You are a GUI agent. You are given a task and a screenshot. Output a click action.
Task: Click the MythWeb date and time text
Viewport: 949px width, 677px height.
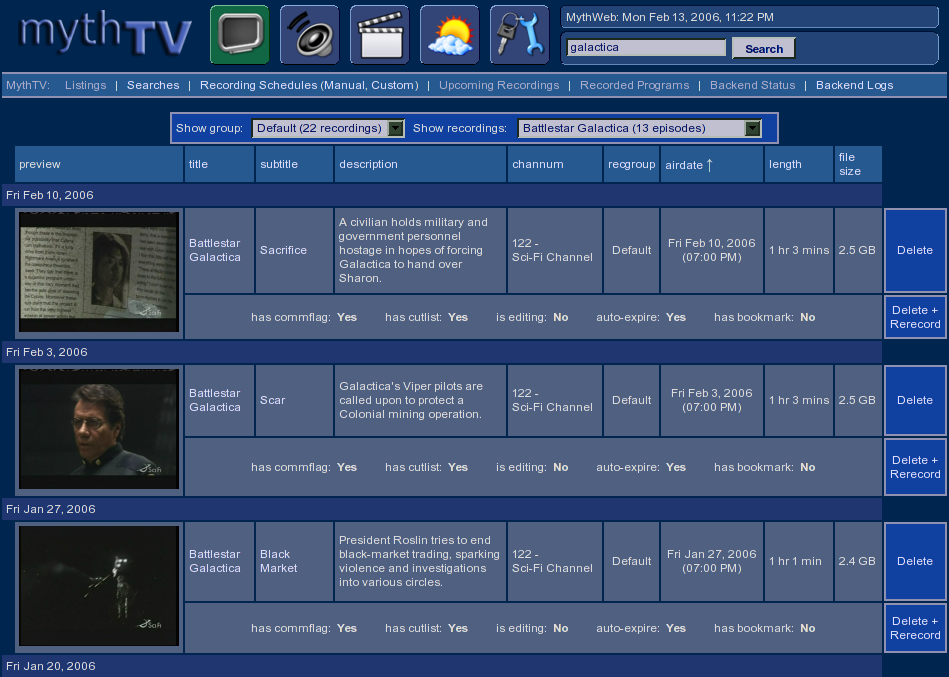pyautogui.click(x=669, y=18)
